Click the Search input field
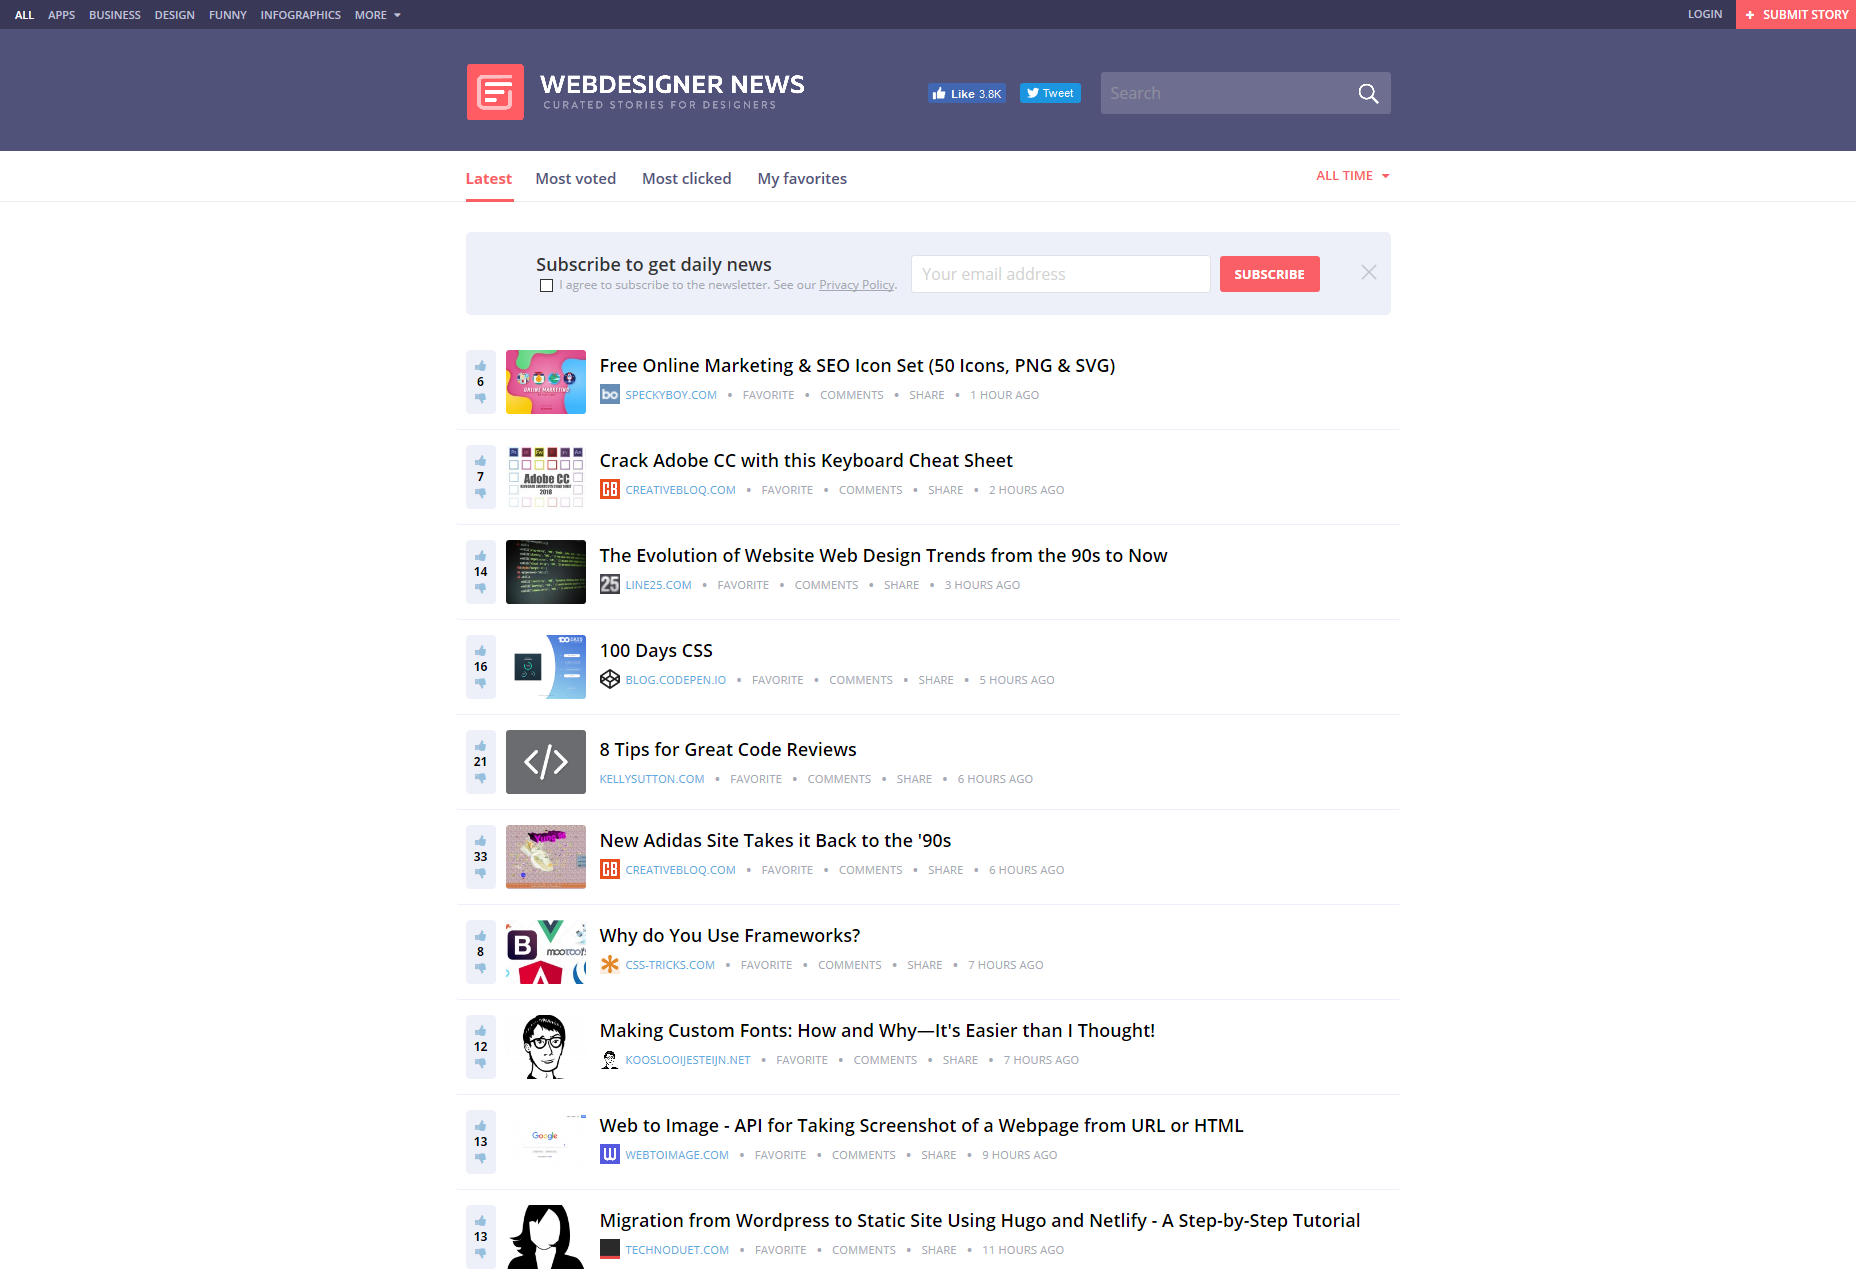Viewport: 1856px width, 1280px height. click(x=1228, y=93)
